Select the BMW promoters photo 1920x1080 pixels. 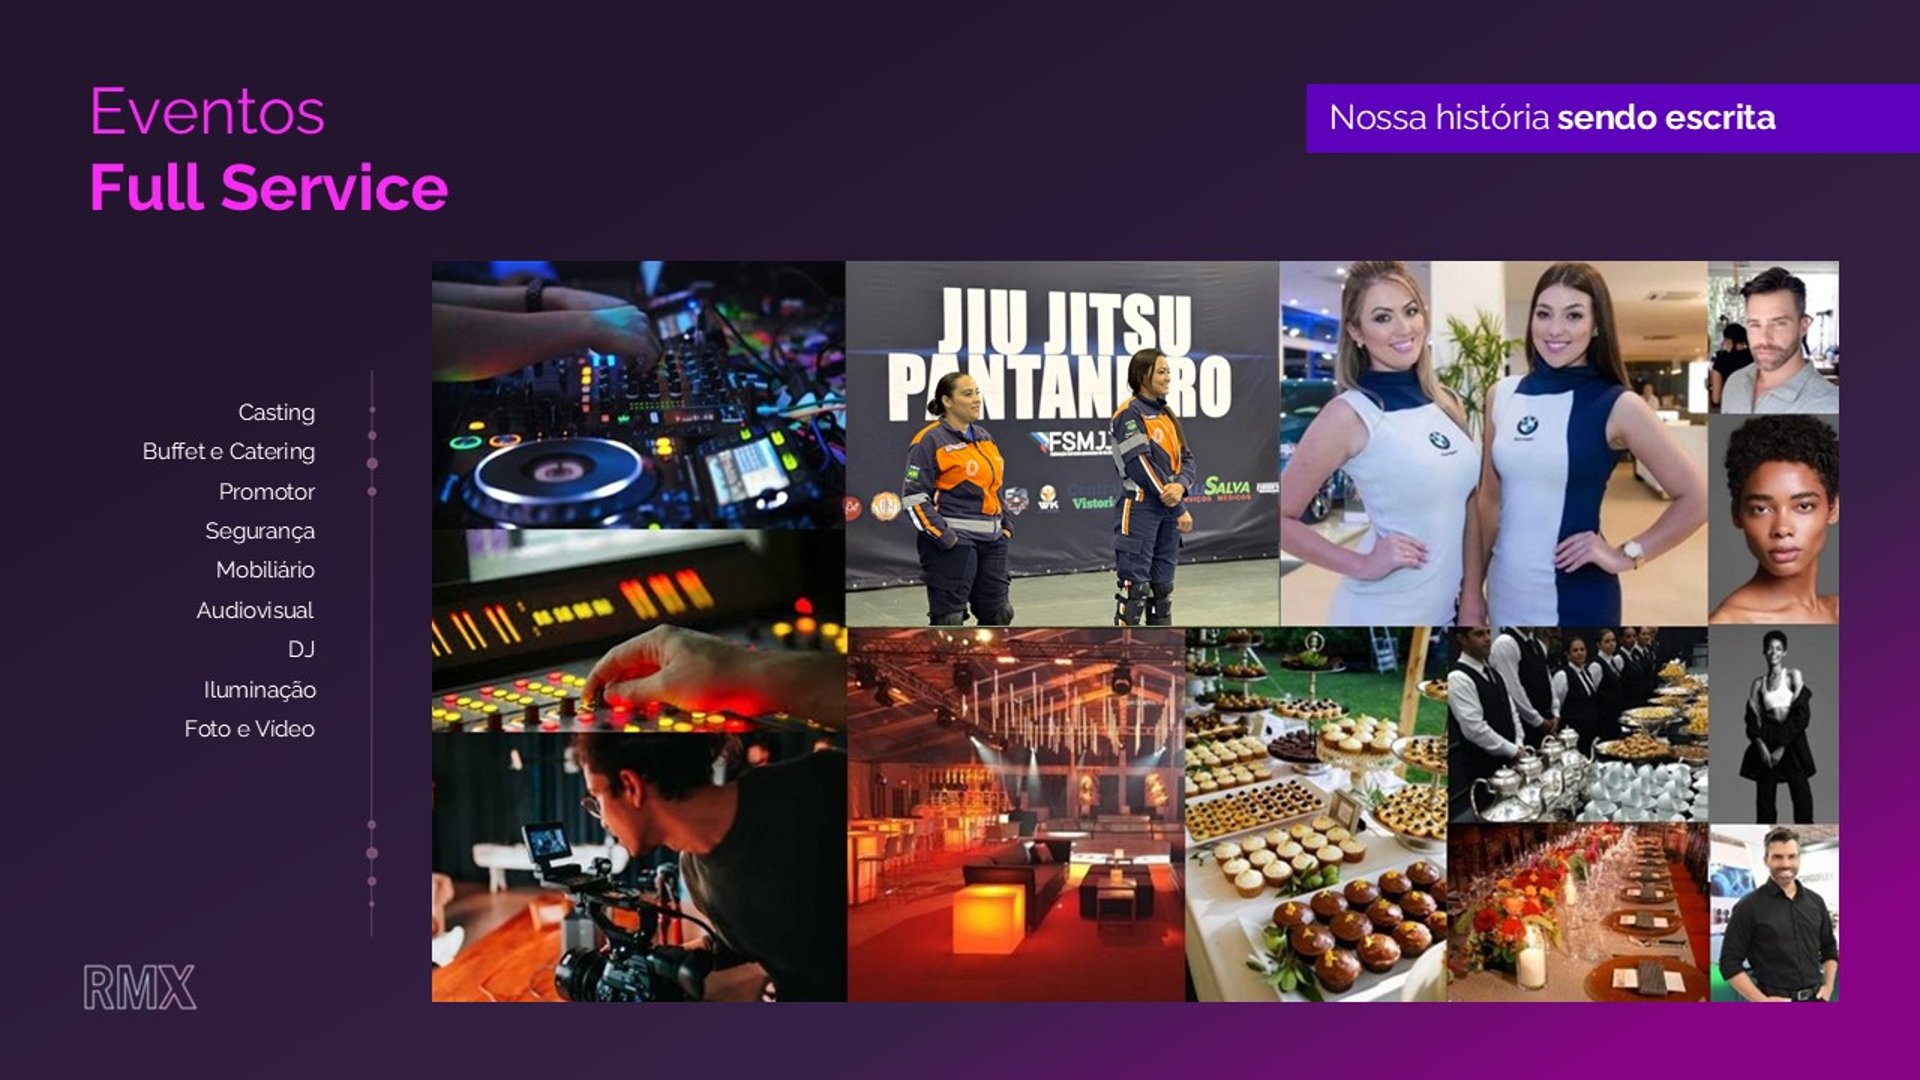point(1493,443)
